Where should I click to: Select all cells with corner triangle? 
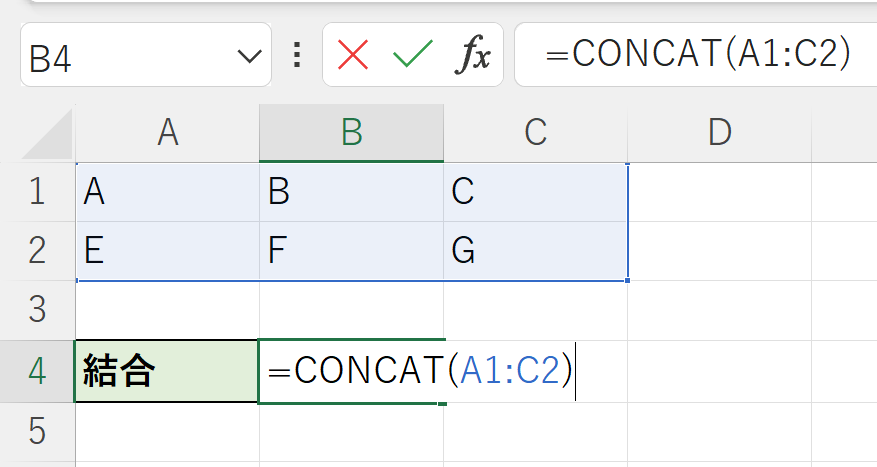tap(48, 134)
